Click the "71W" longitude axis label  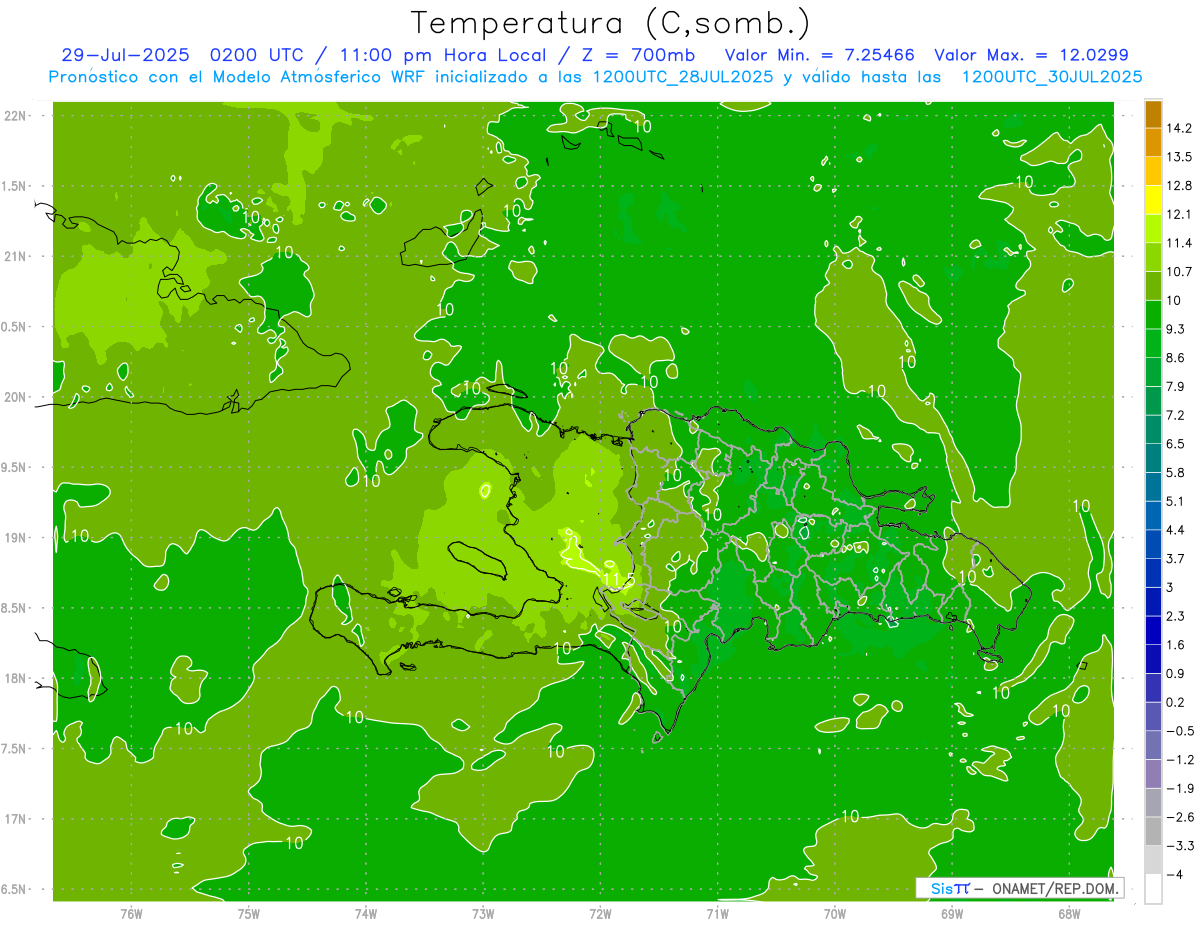tap(717, 913)
